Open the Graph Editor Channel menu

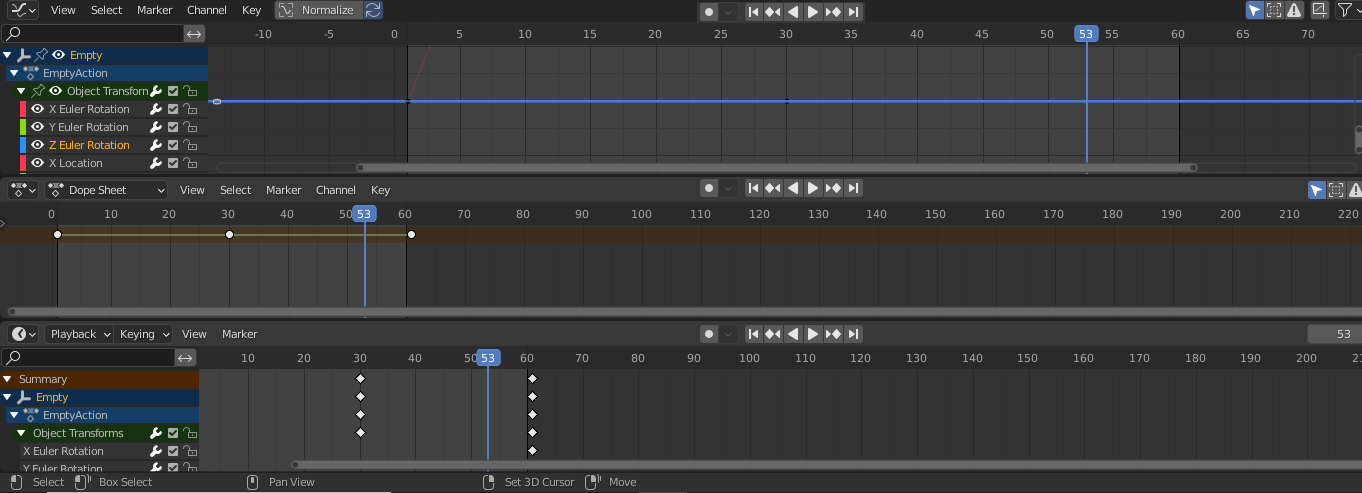click(x=207, y=10)
